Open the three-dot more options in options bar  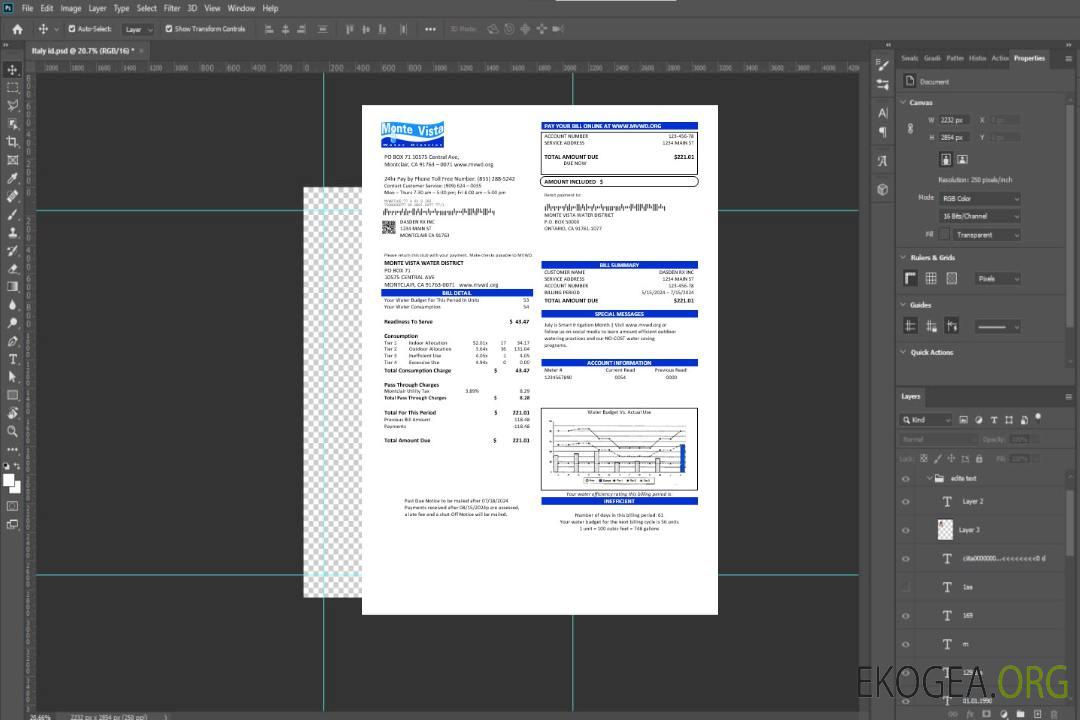pyautogui.click(x=430, y=29)
